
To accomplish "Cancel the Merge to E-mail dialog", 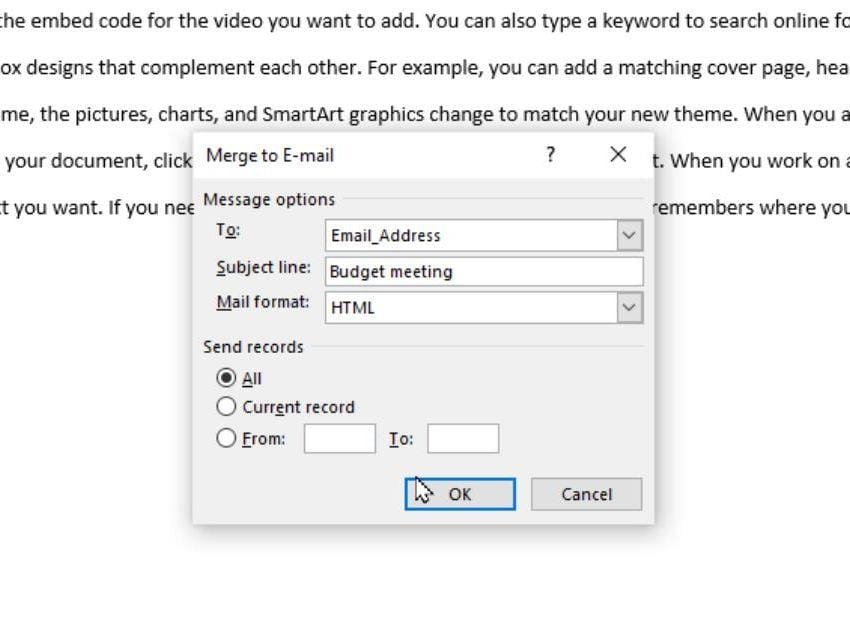I will click(586, 493).
